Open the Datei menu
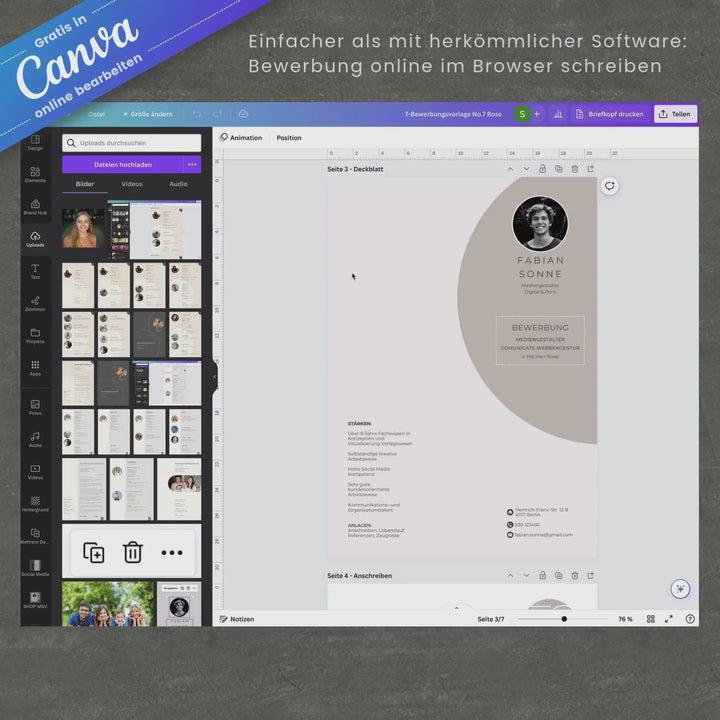The image size is (720, 720). click(x=96, y=114)
